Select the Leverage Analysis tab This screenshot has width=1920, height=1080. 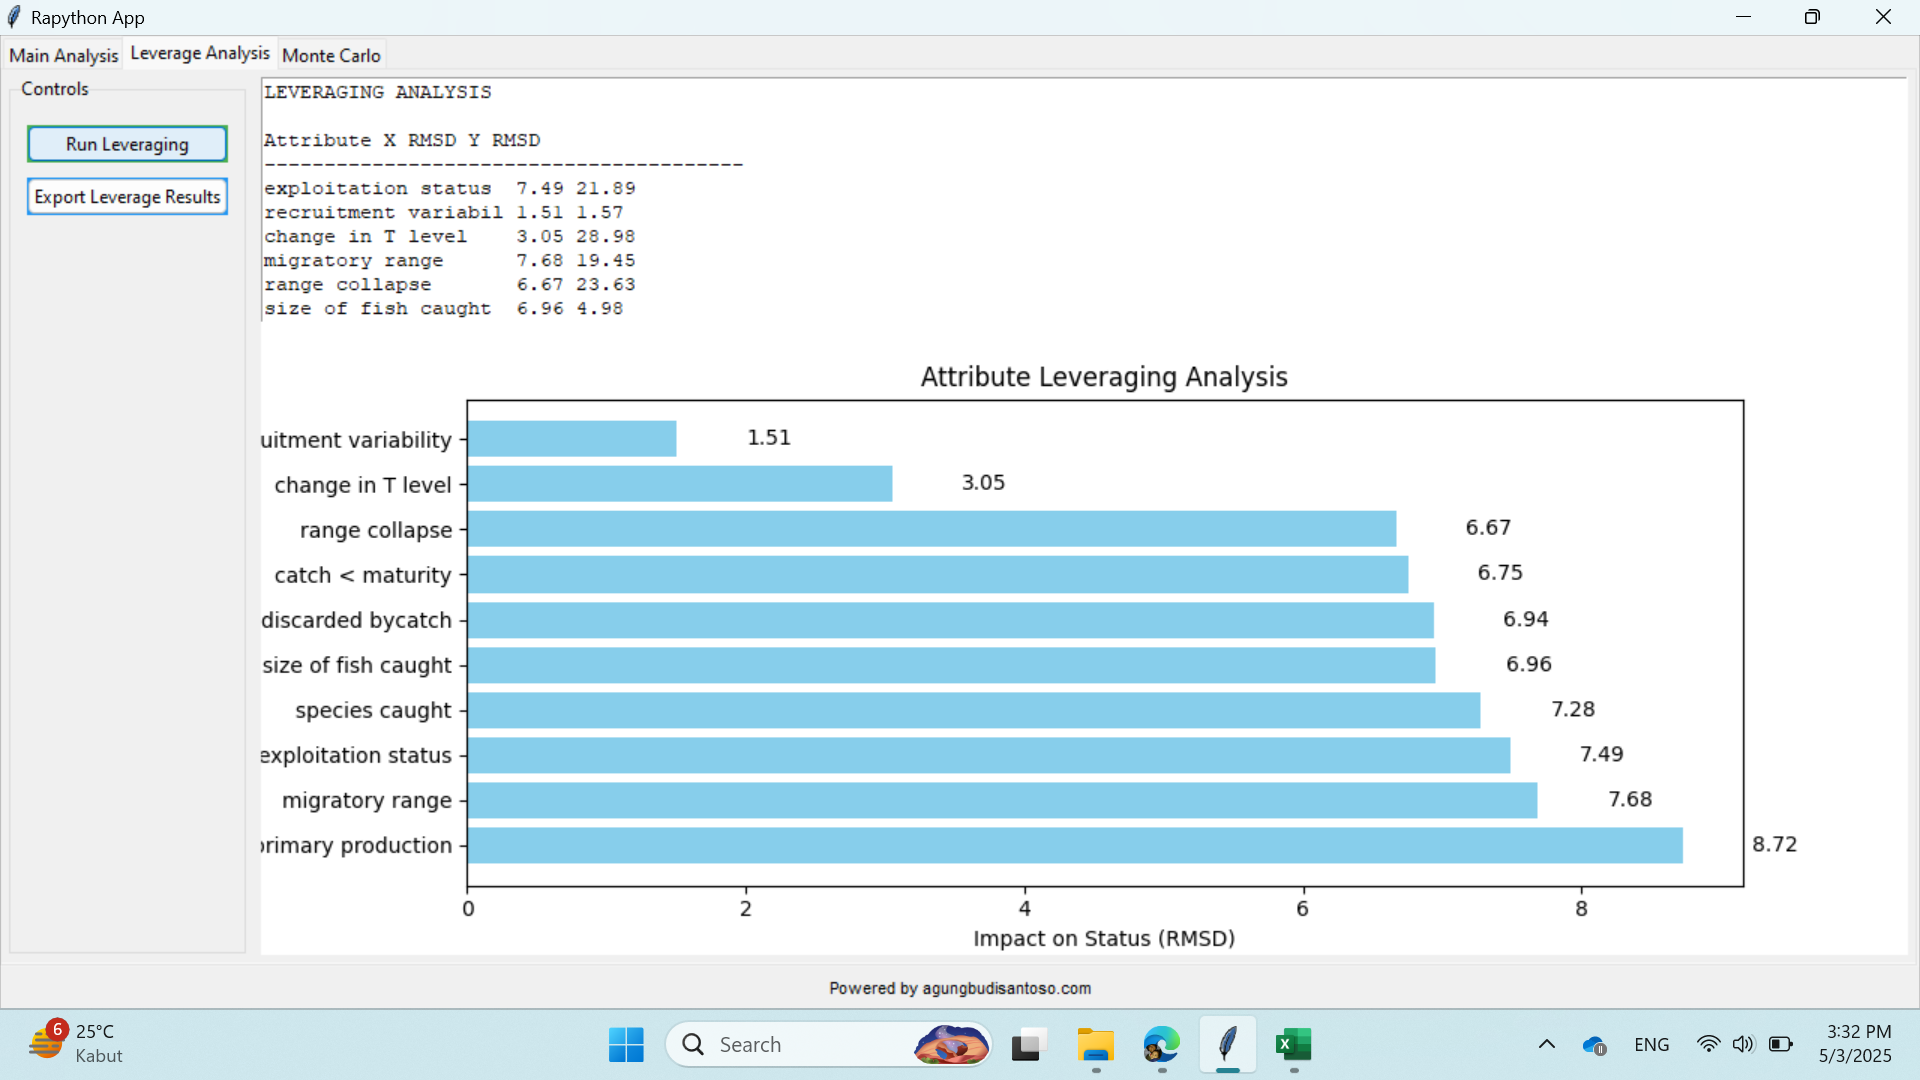(200, 54)
